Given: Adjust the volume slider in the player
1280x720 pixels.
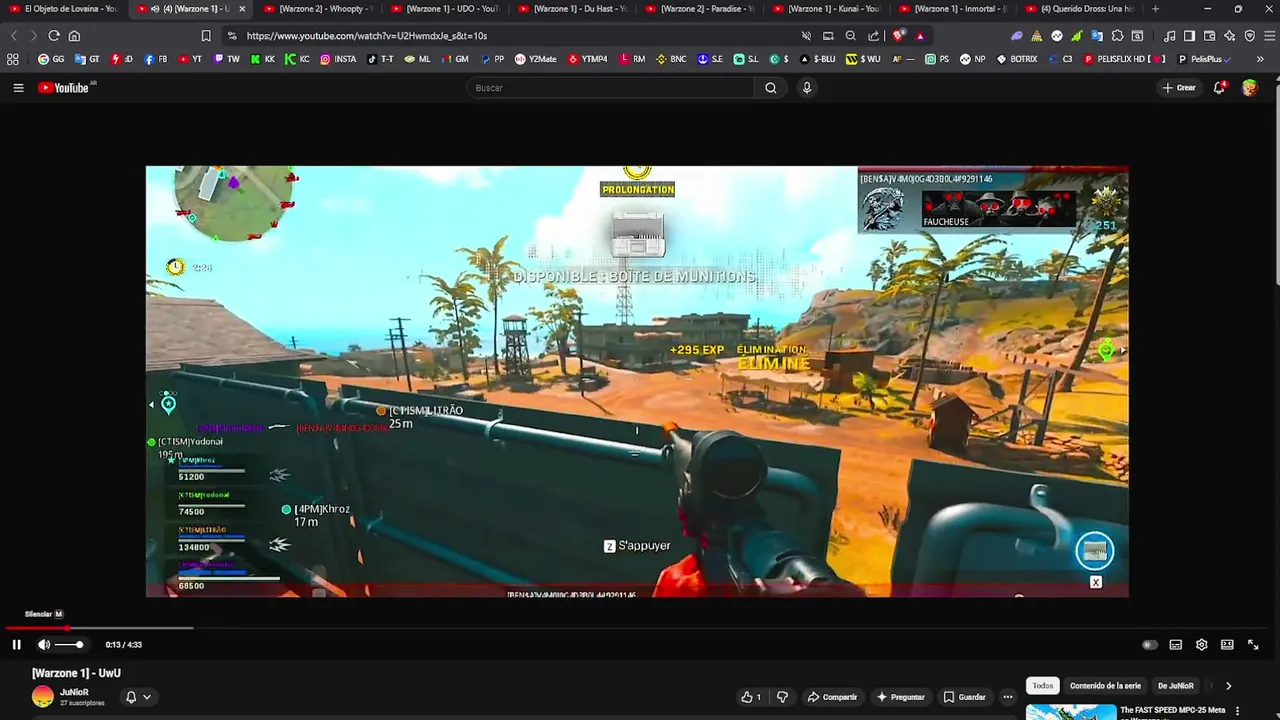Looking at the screenshot, I should pos(70,645).
